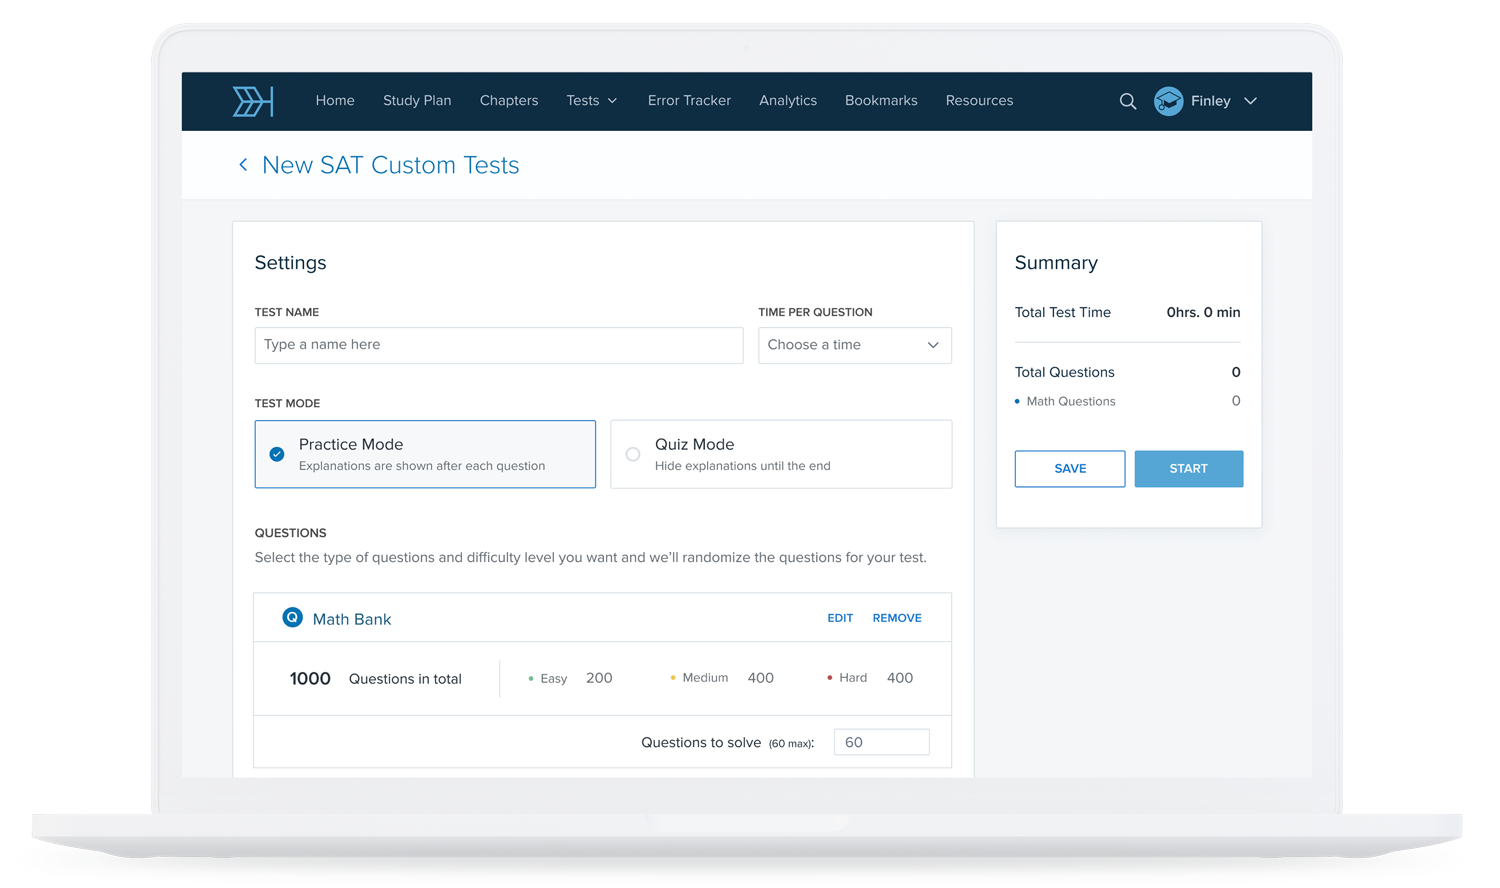
Task: Go back using the arrow beside page title
Action: 243,165
